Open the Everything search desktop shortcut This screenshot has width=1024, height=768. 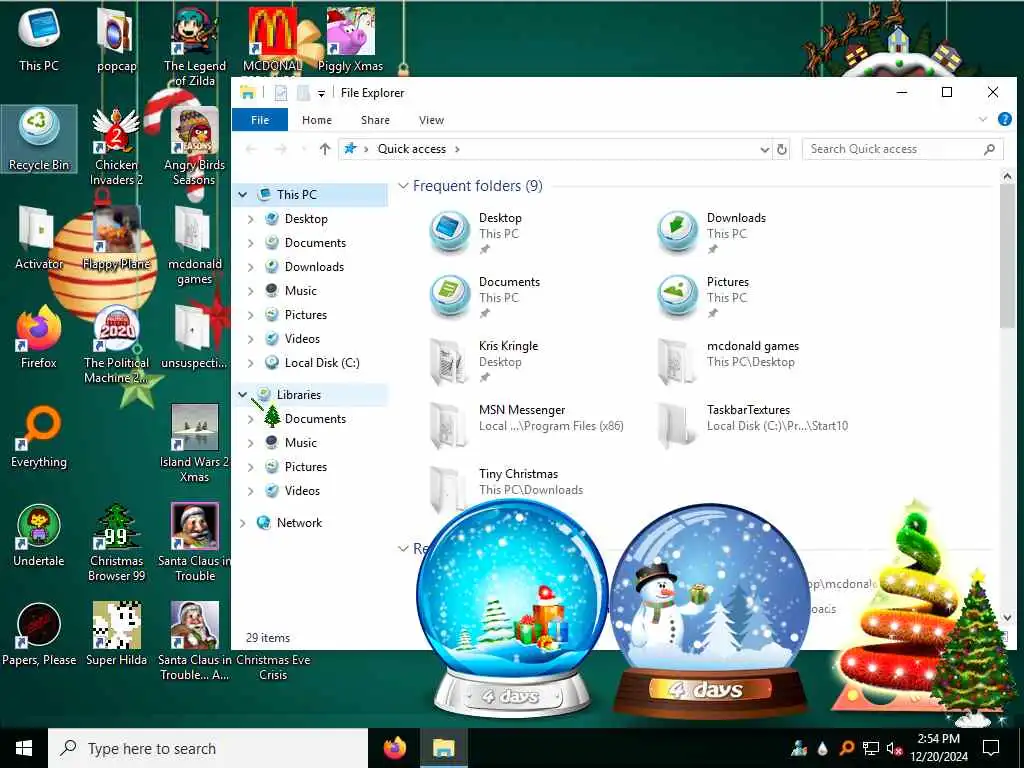coord(39,436)
